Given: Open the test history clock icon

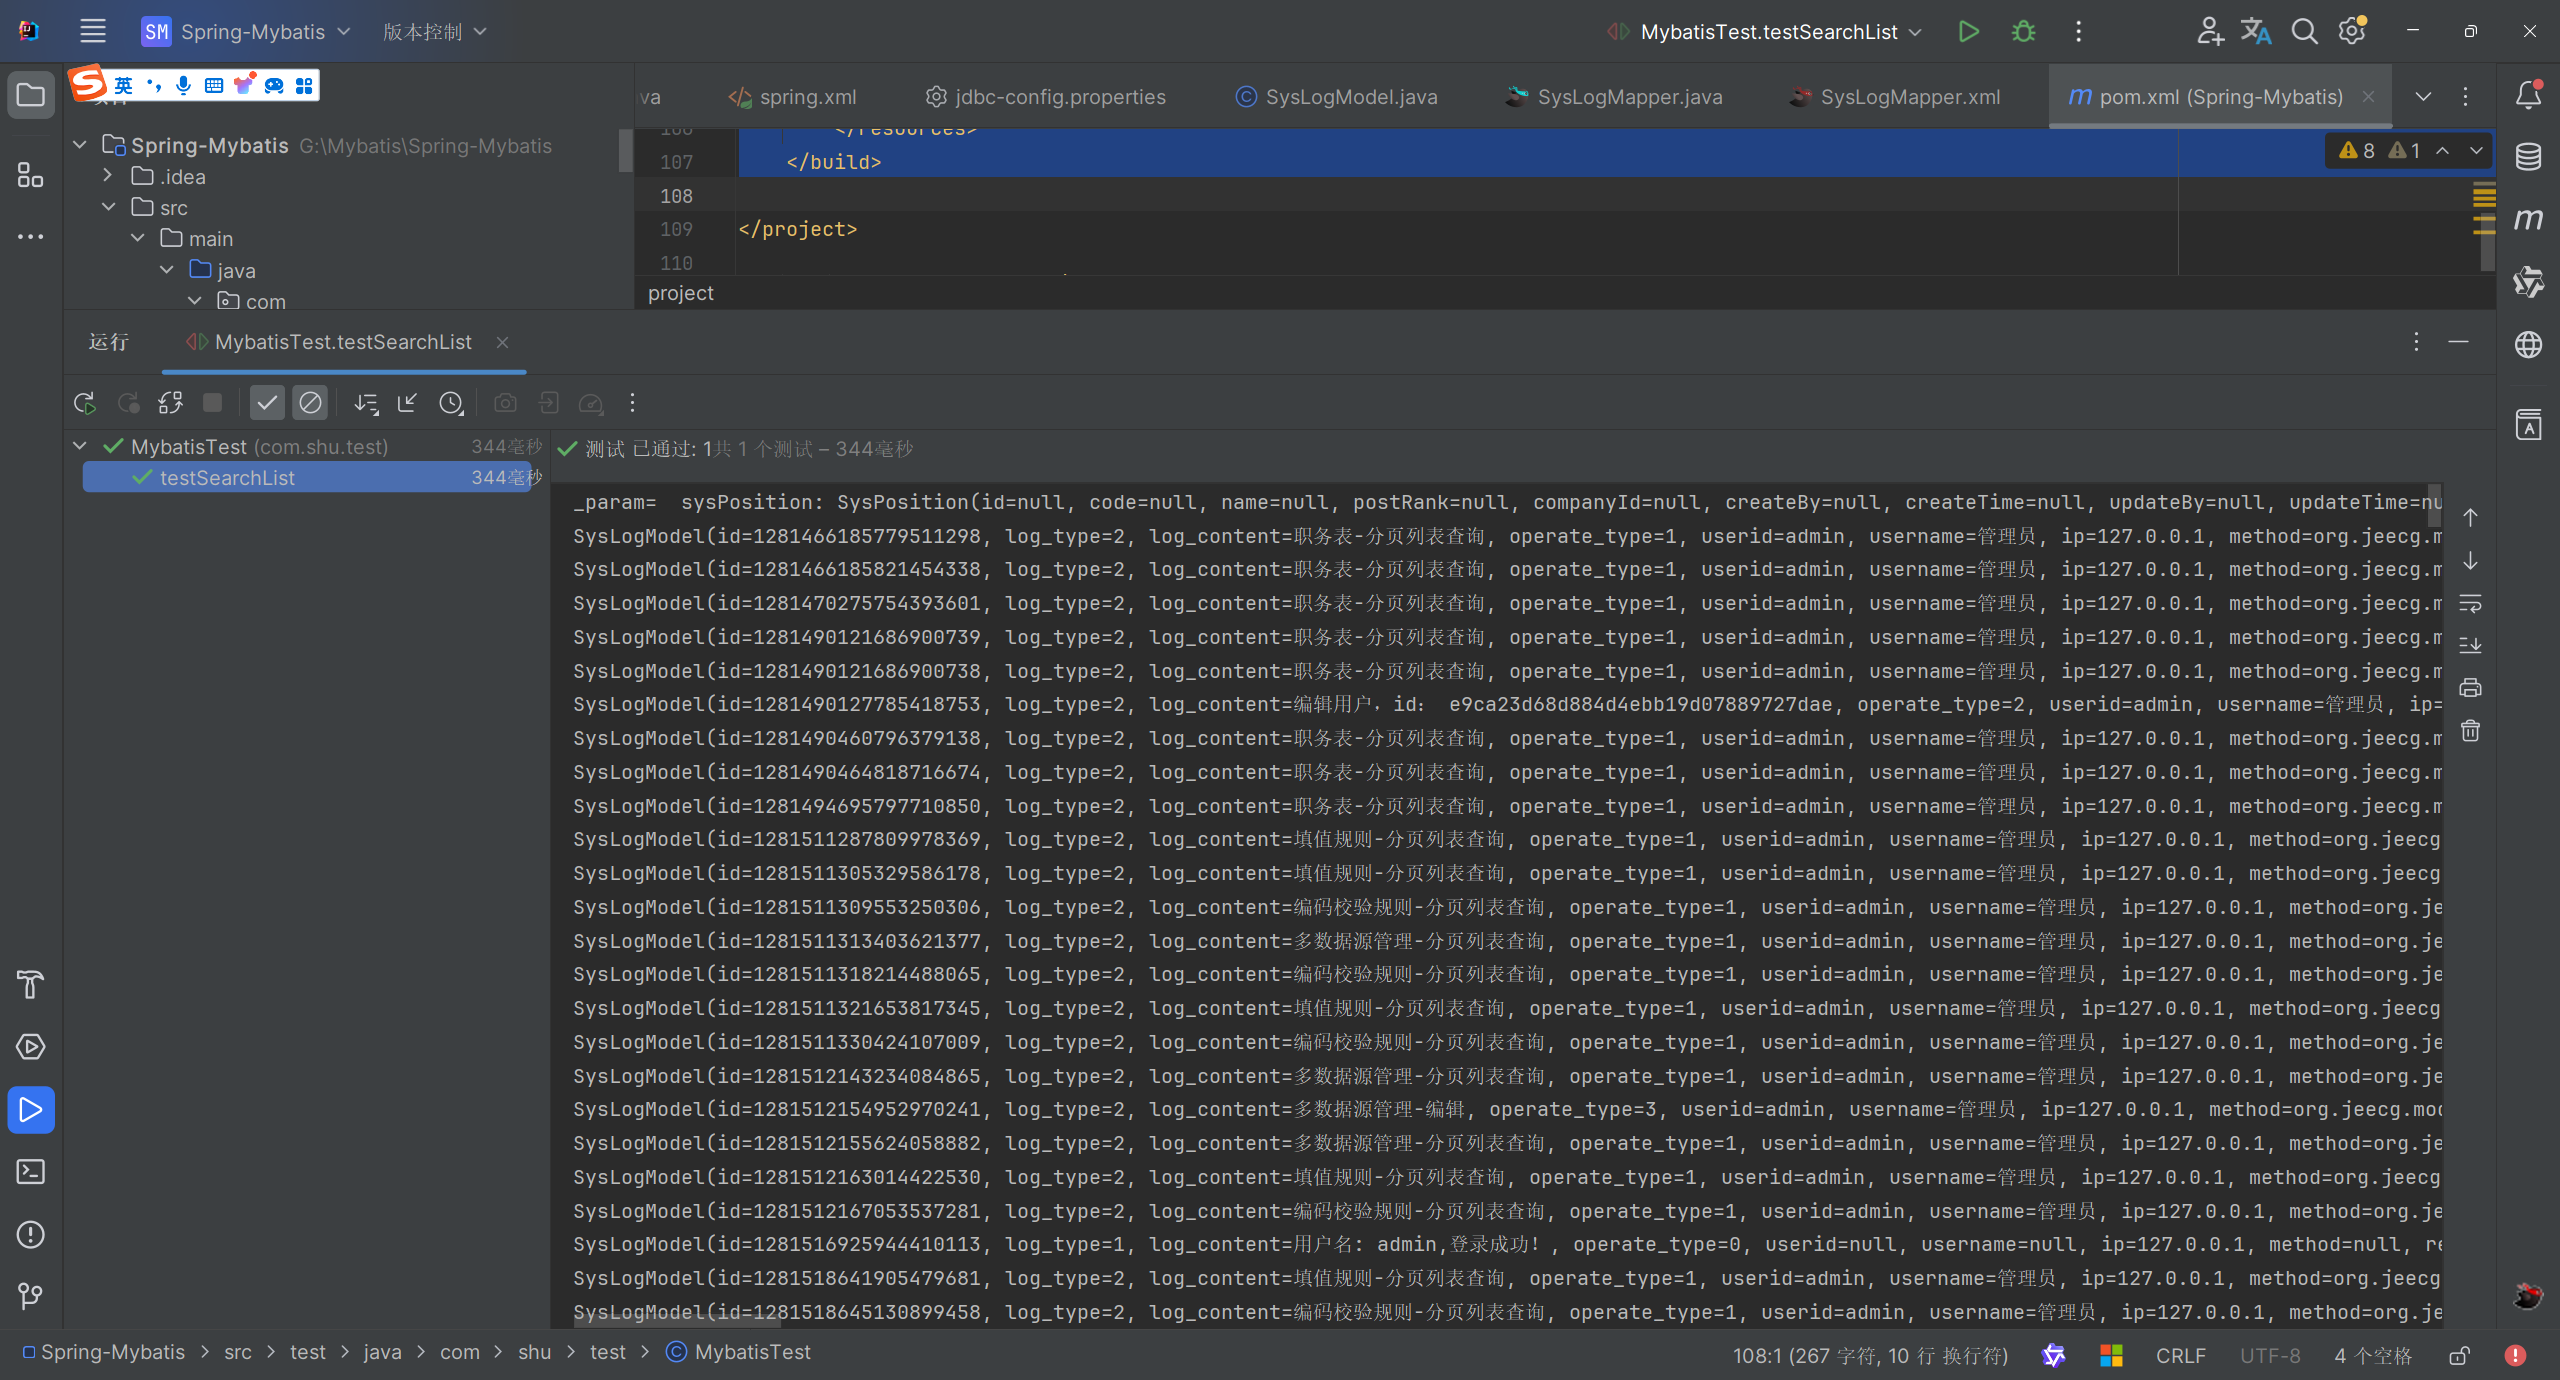Looking at the screenshot, I should pyautogui.click(x=451, y=403).
